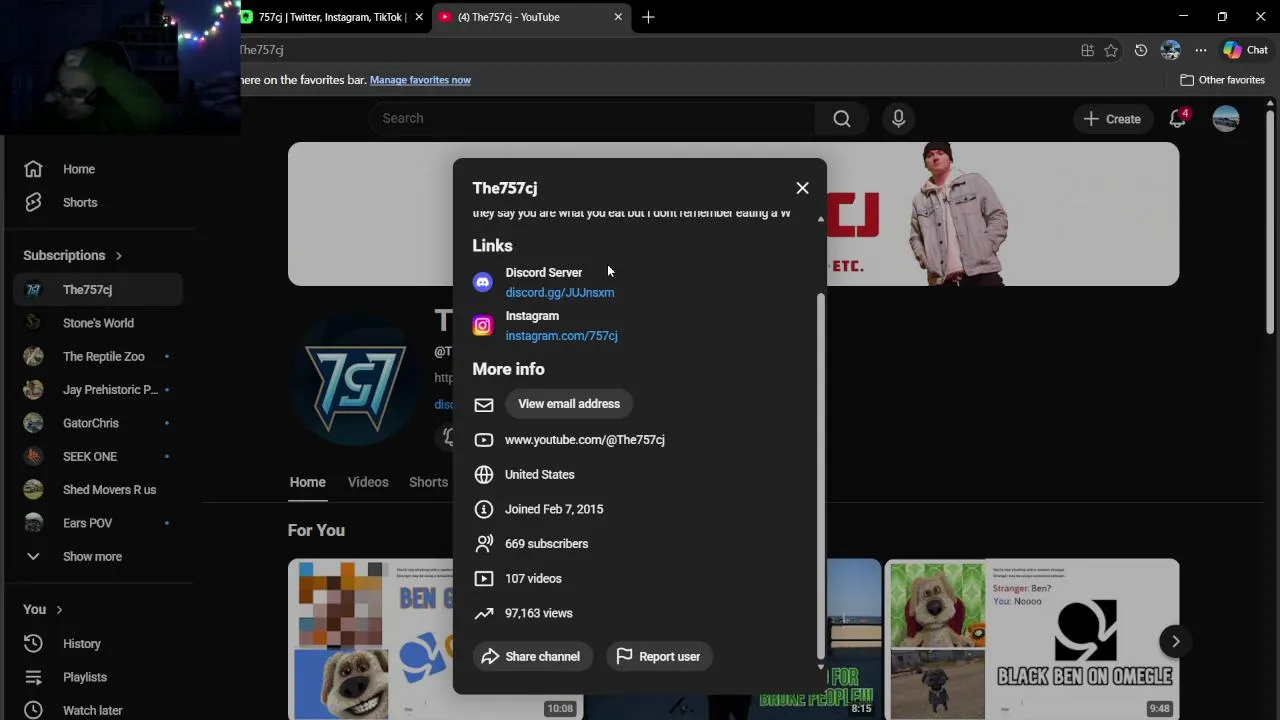
Task: Open YouTube account avatar menu
Action: (1226, 118)
